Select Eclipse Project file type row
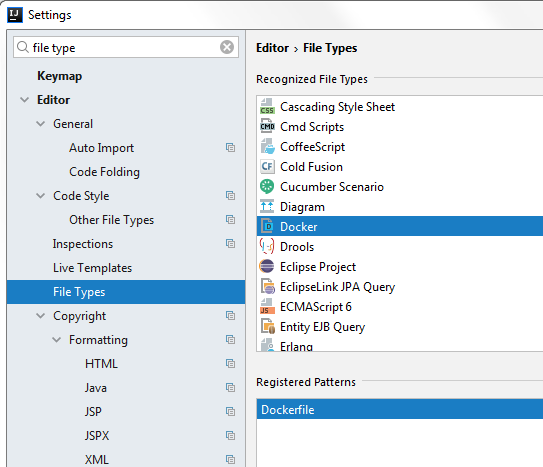Viewport: 543px width, 467px height. coord(400,266)
